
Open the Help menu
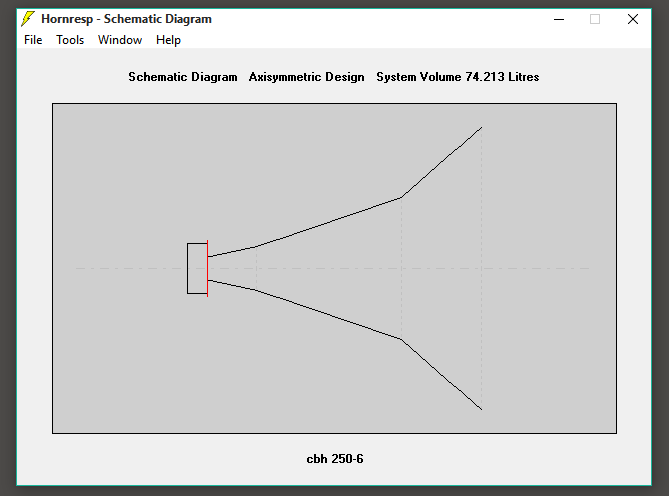[168, 40]
